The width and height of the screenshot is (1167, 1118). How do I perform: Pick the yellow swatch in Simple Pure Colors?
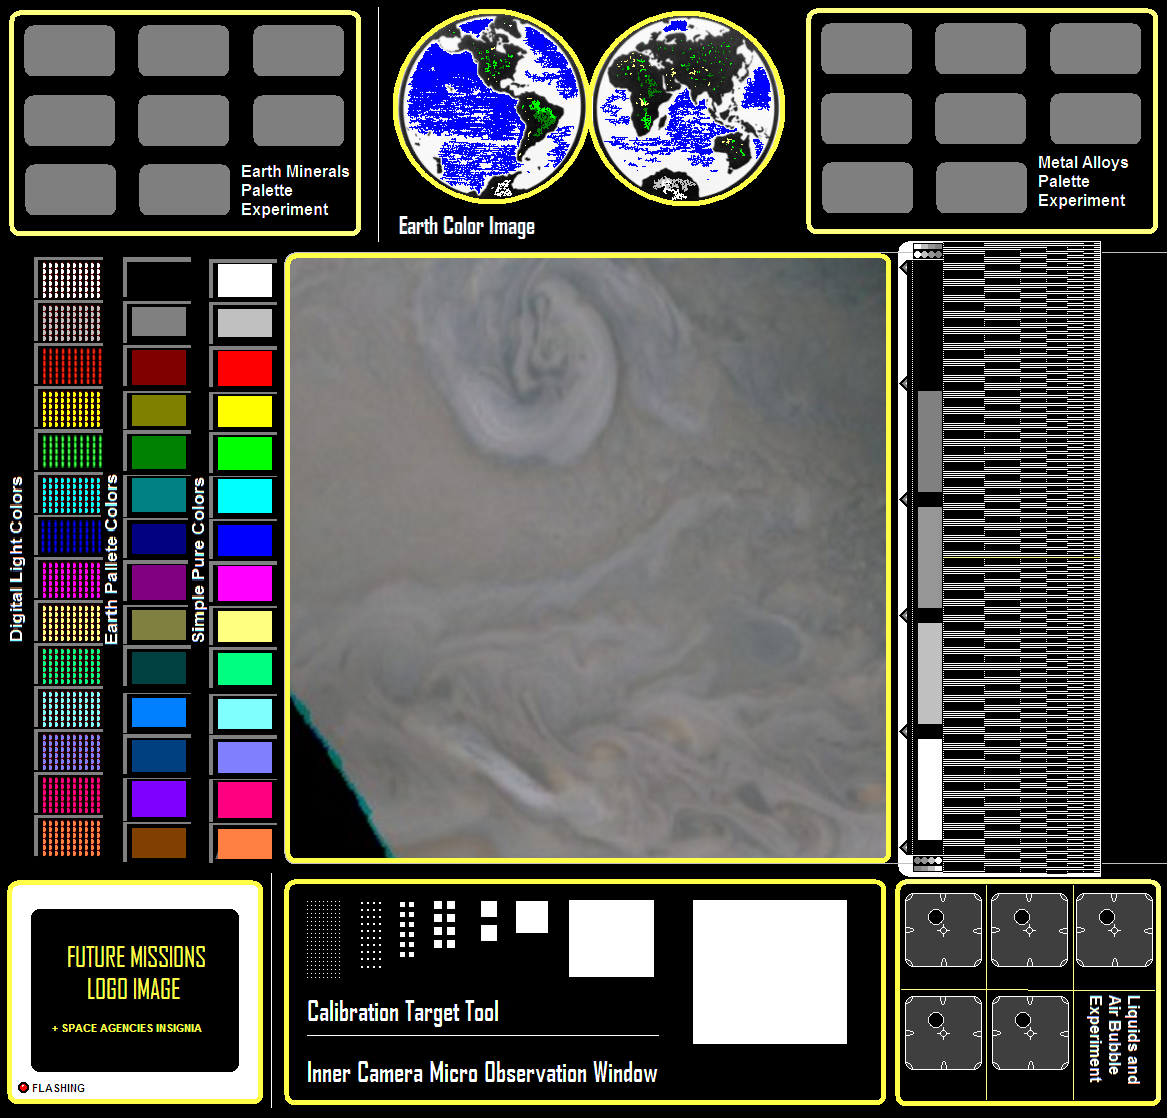pos(245,411)
